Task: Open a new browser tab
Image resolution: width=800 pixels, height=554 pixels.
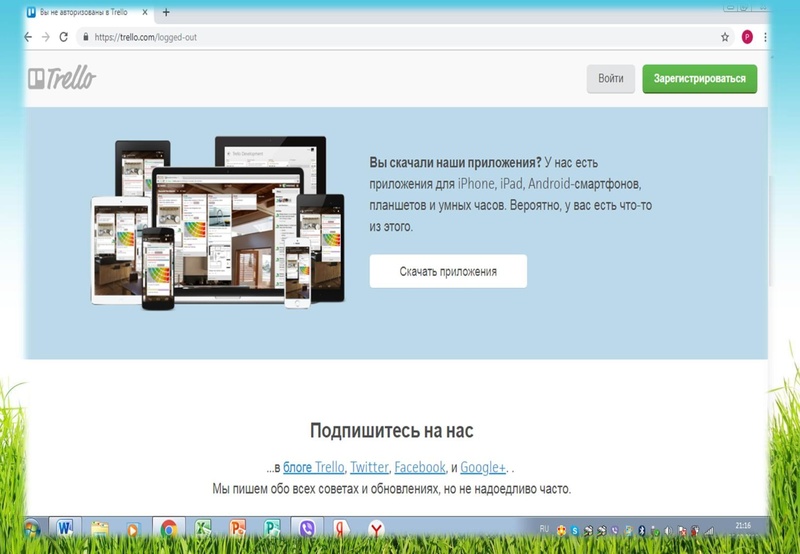Action: pos(166,12)
